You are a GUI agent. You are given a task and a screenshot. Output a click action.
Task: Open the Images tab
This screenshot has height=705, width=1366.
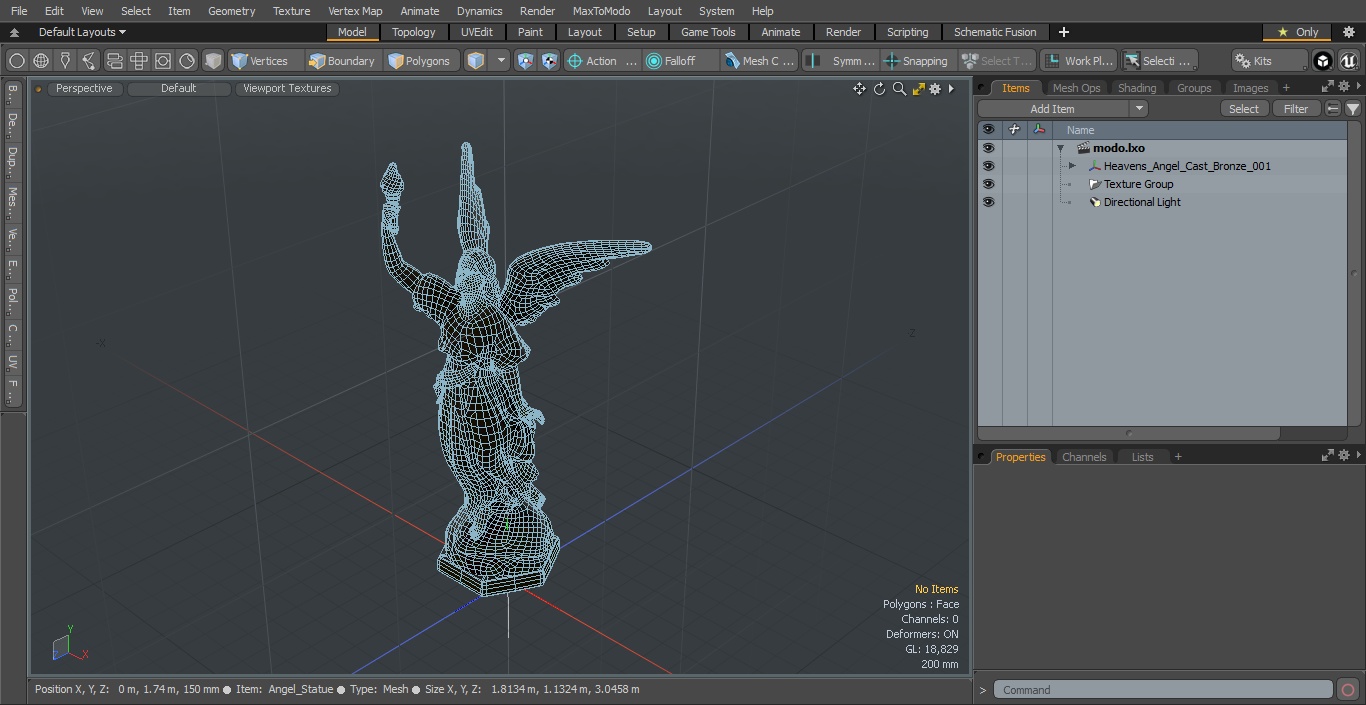1250,88
